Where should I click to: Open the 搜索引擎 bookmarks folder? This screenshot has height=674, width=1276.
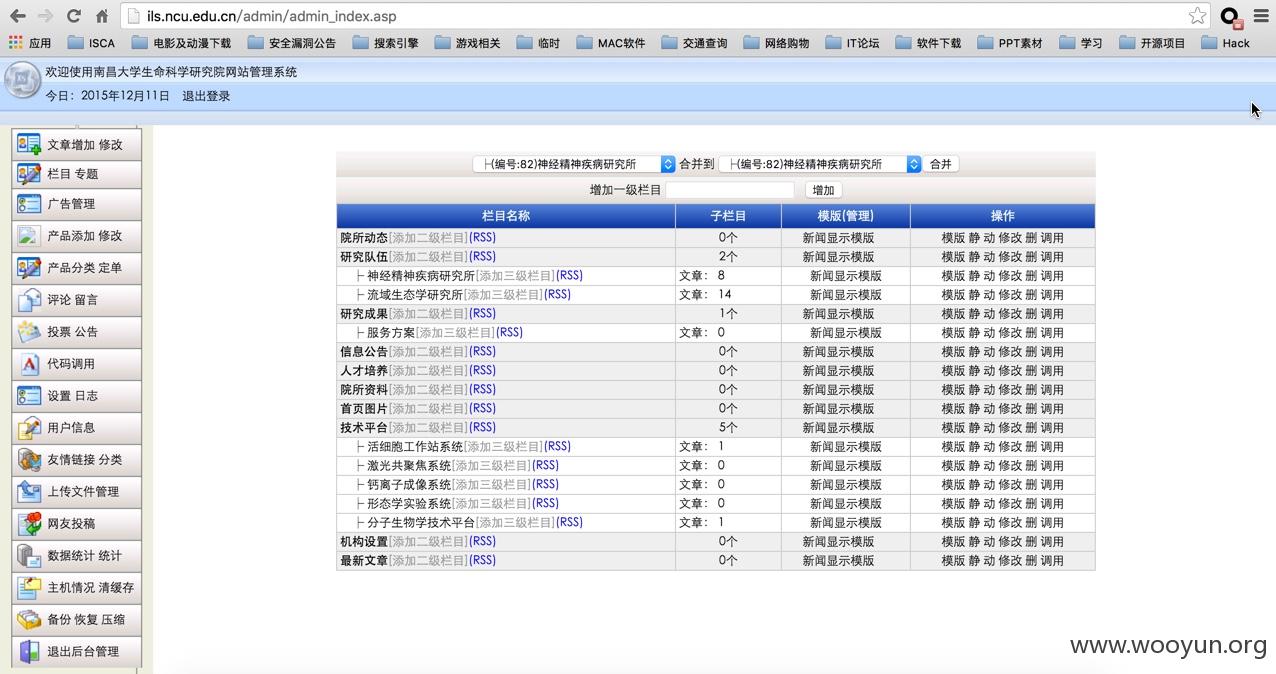(385, 43)
